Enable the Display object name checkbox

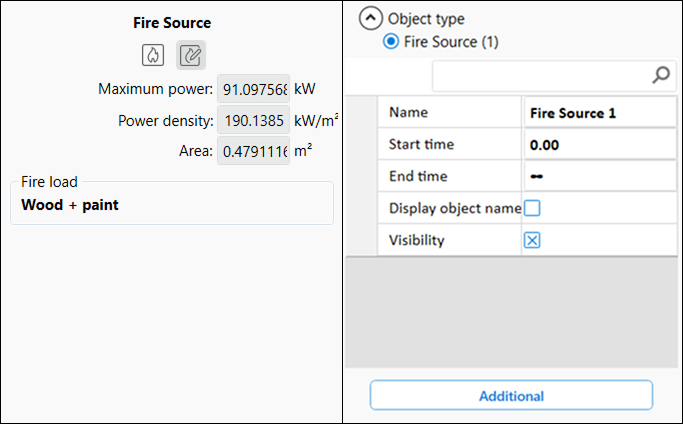(x=532, y=208)
